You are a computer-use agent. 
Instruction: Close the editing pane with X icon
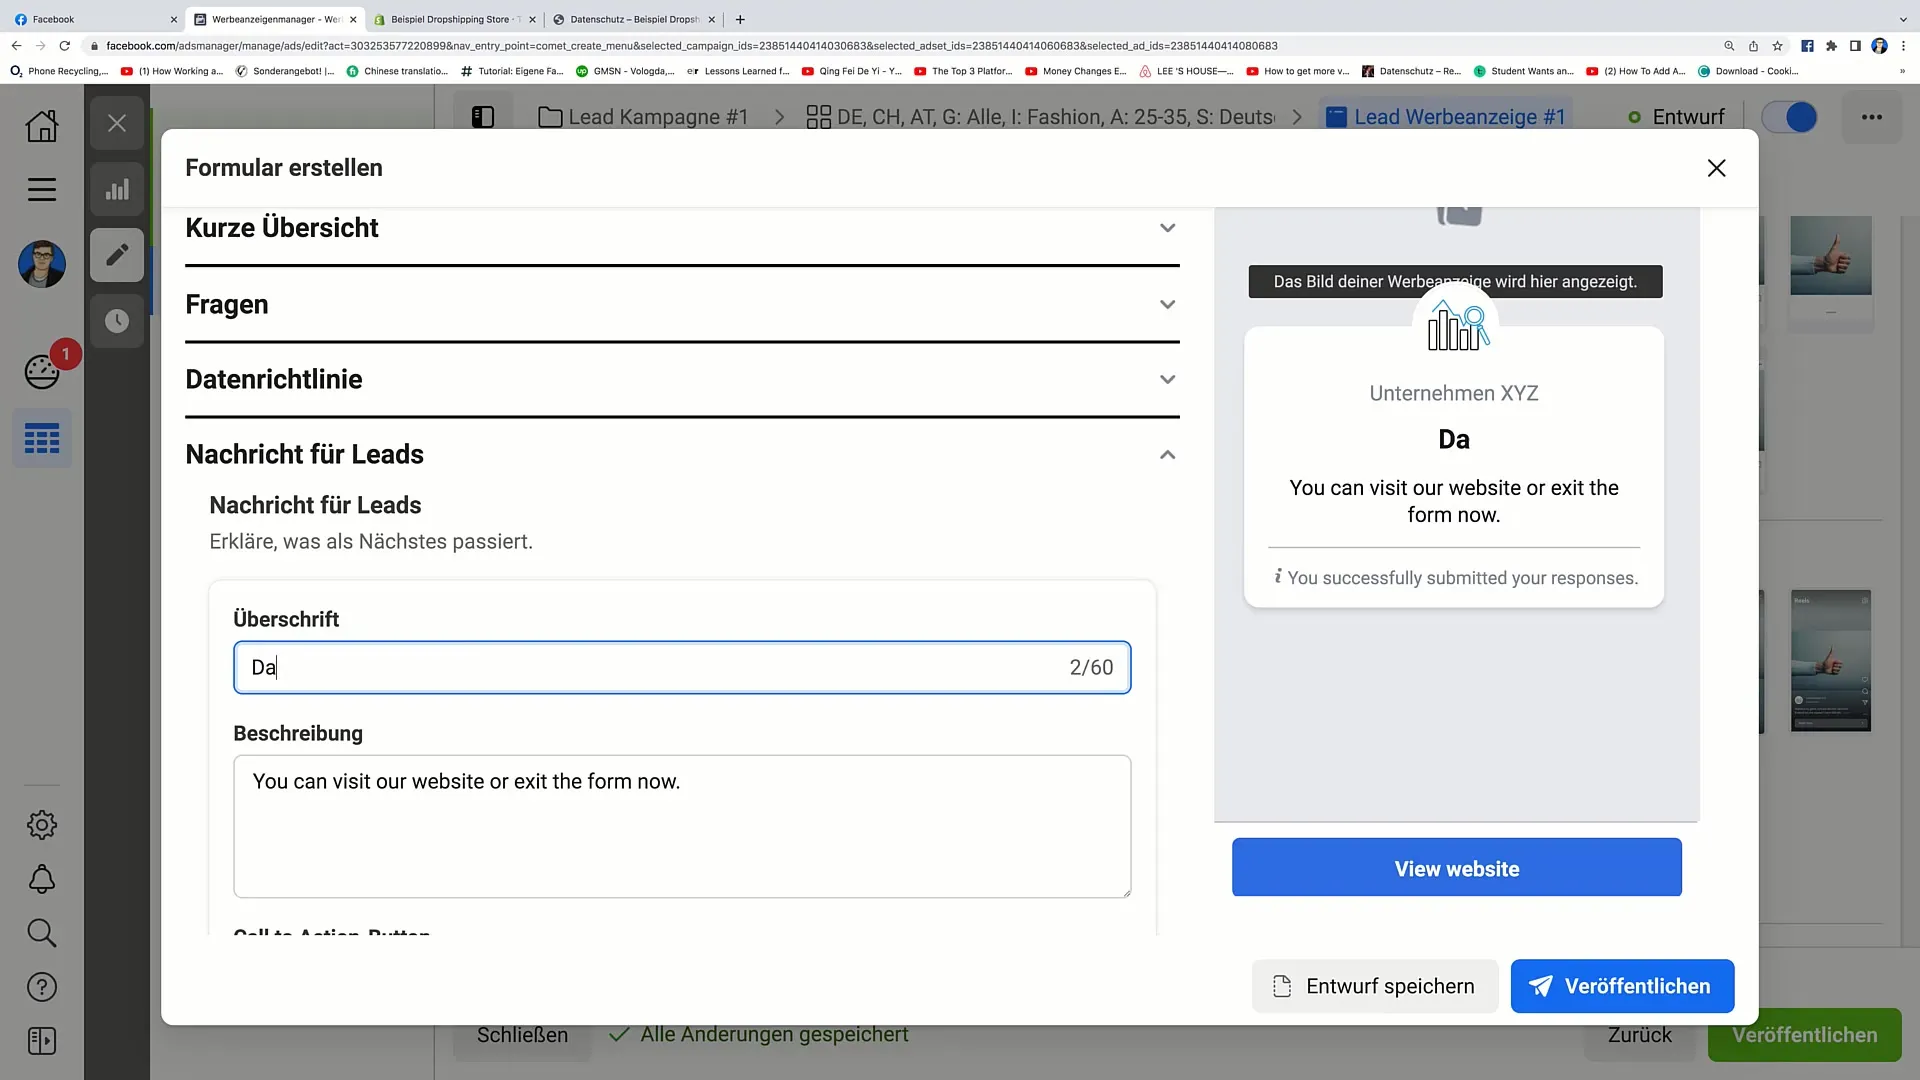click(117, 123)
